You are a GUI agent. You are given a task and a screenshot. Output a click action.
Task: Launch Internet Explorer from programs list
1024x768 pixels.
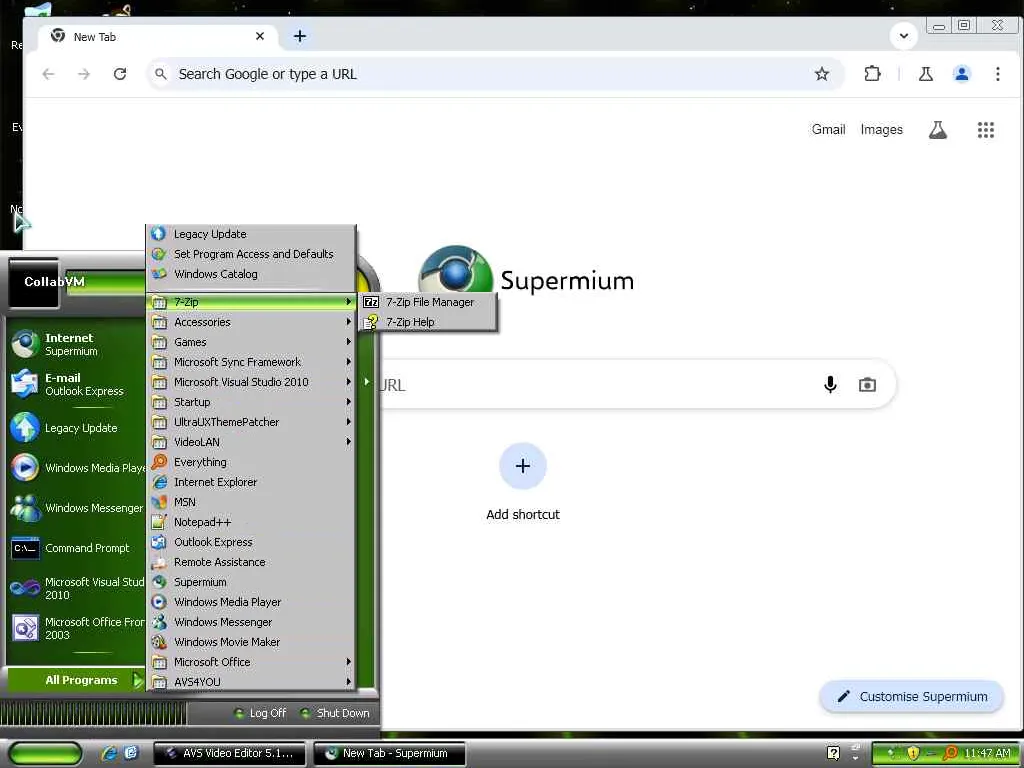pyautogui.click(x=251, y=482)
